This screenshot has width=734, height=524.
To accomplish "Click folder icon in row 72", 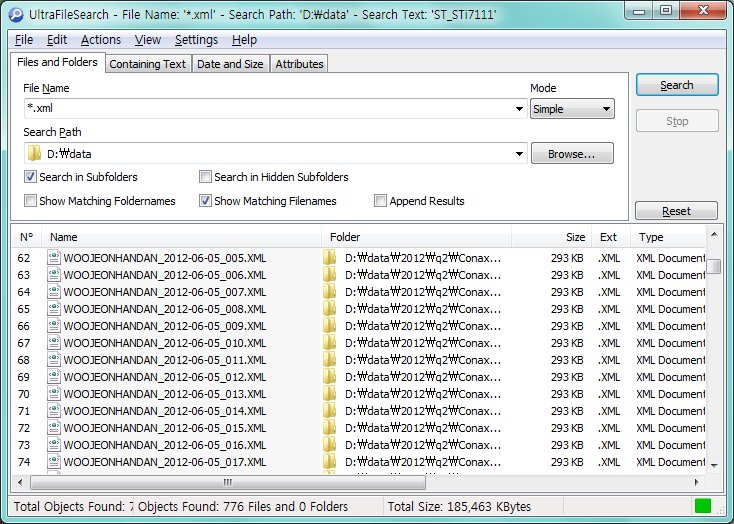I will click(330, 428).
